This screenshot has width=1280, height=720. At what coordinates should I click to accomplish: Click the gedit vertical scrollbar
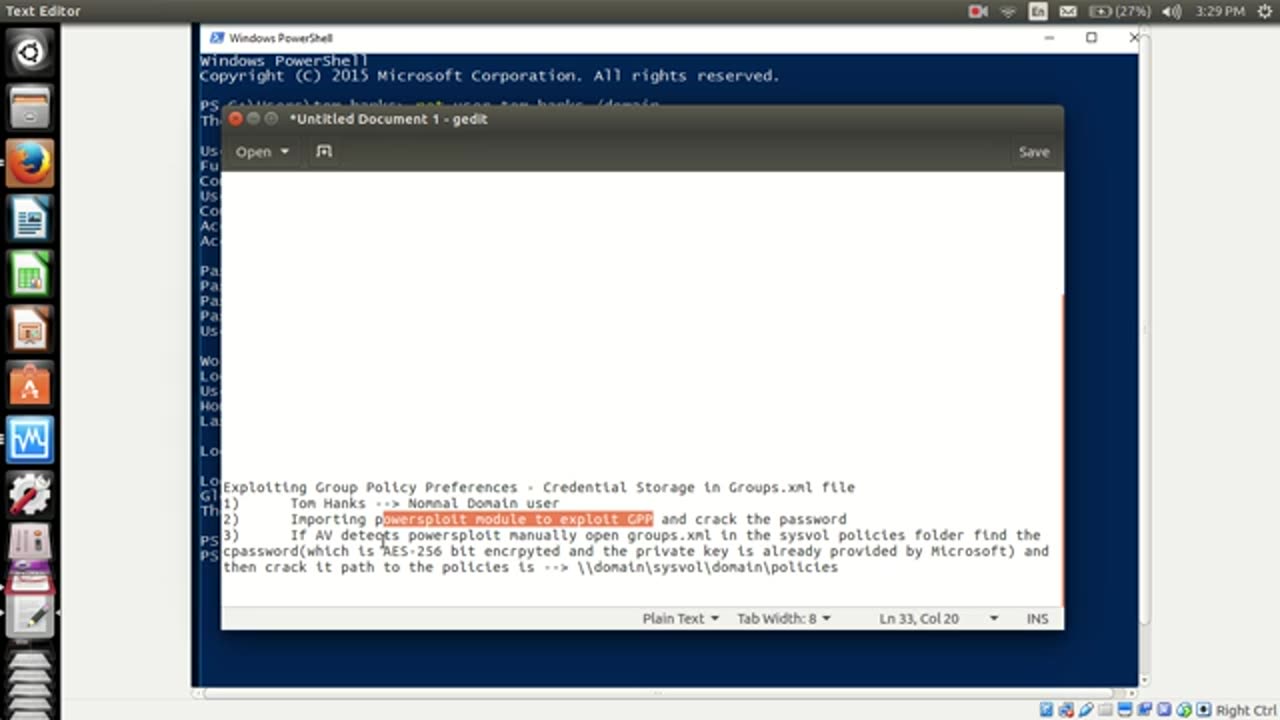1061,450
